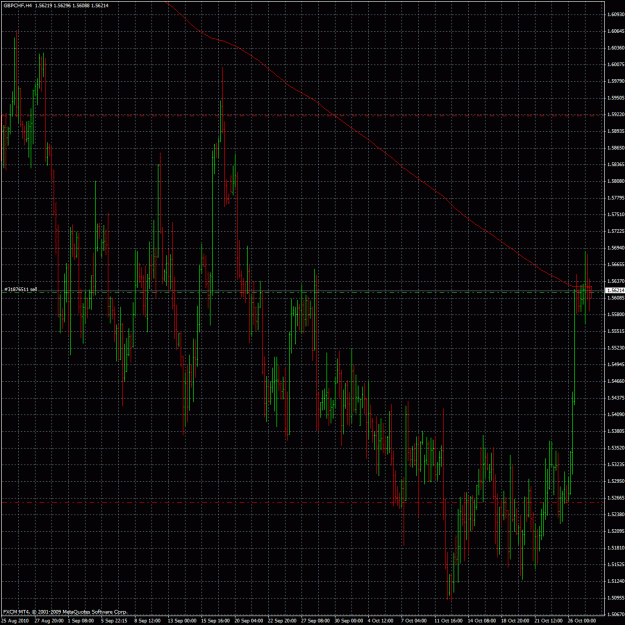Click the 26 Oct 00:00 time label
Viewport: 625px width, 625px height.
click(x=582, y=621)
